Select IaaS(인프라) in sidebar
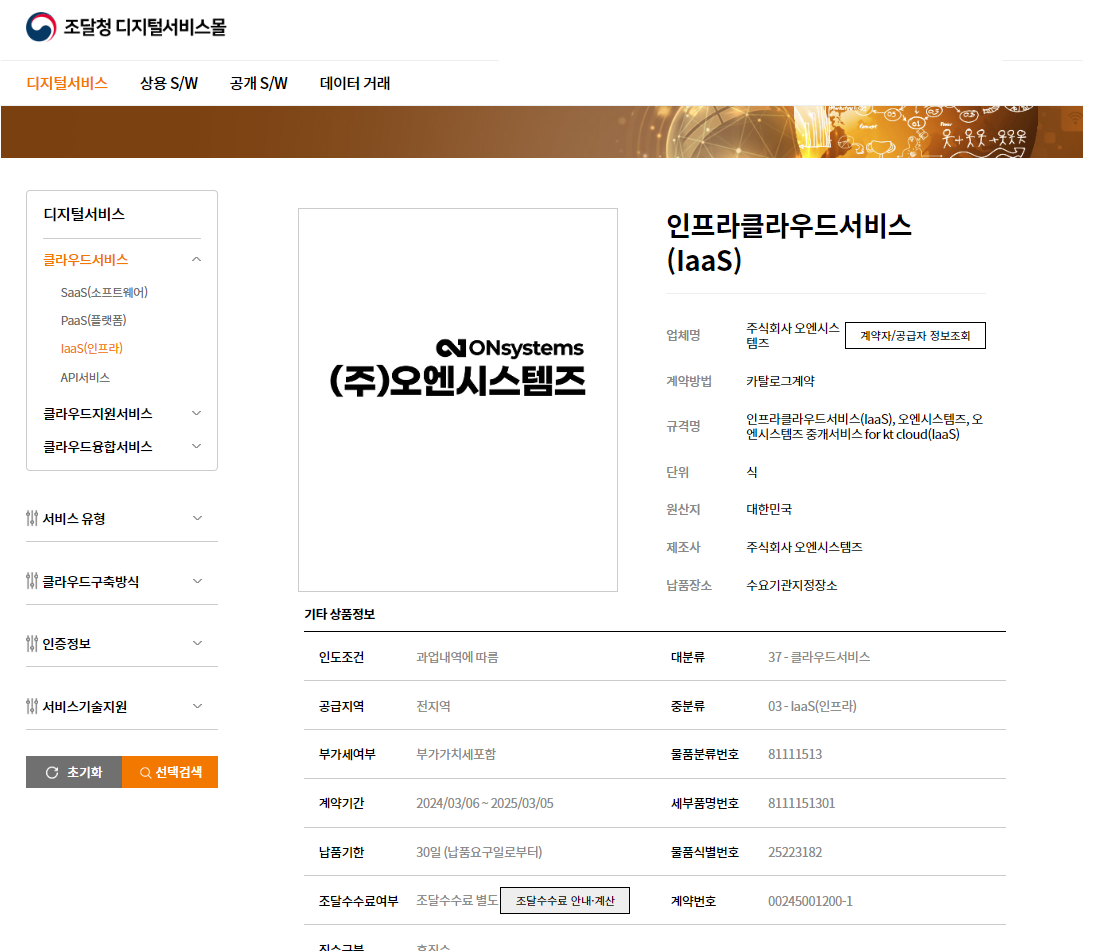 [92, 348]
